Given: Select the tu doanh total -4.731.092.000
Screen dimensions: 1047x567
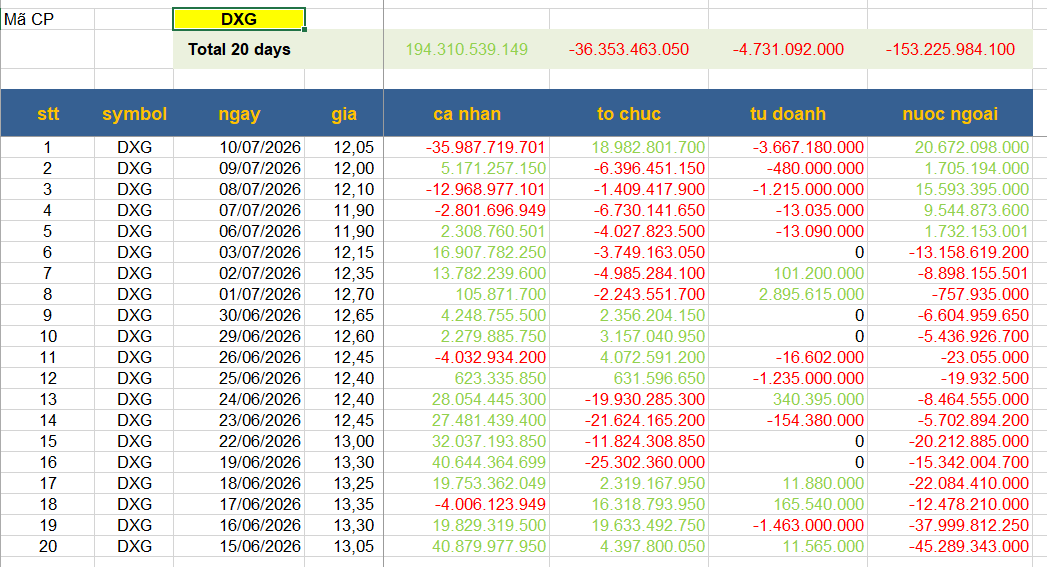Looking at the screenshot, I should (x=788, y=49).
